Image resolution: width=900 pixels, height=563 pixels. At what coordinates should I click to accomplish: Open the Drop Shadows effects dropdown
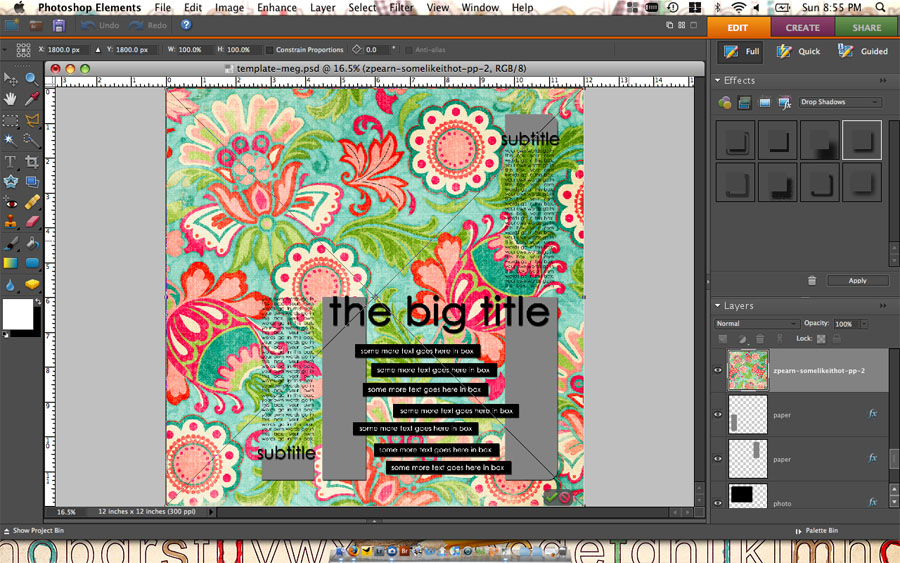(x=840, y=102)
